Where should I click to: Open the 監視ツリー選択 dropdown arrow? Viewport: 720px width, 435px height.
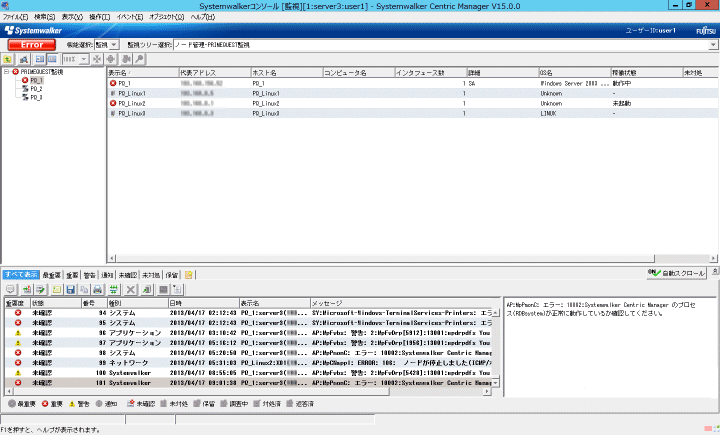pyautogui.click(x=713, y=45)
